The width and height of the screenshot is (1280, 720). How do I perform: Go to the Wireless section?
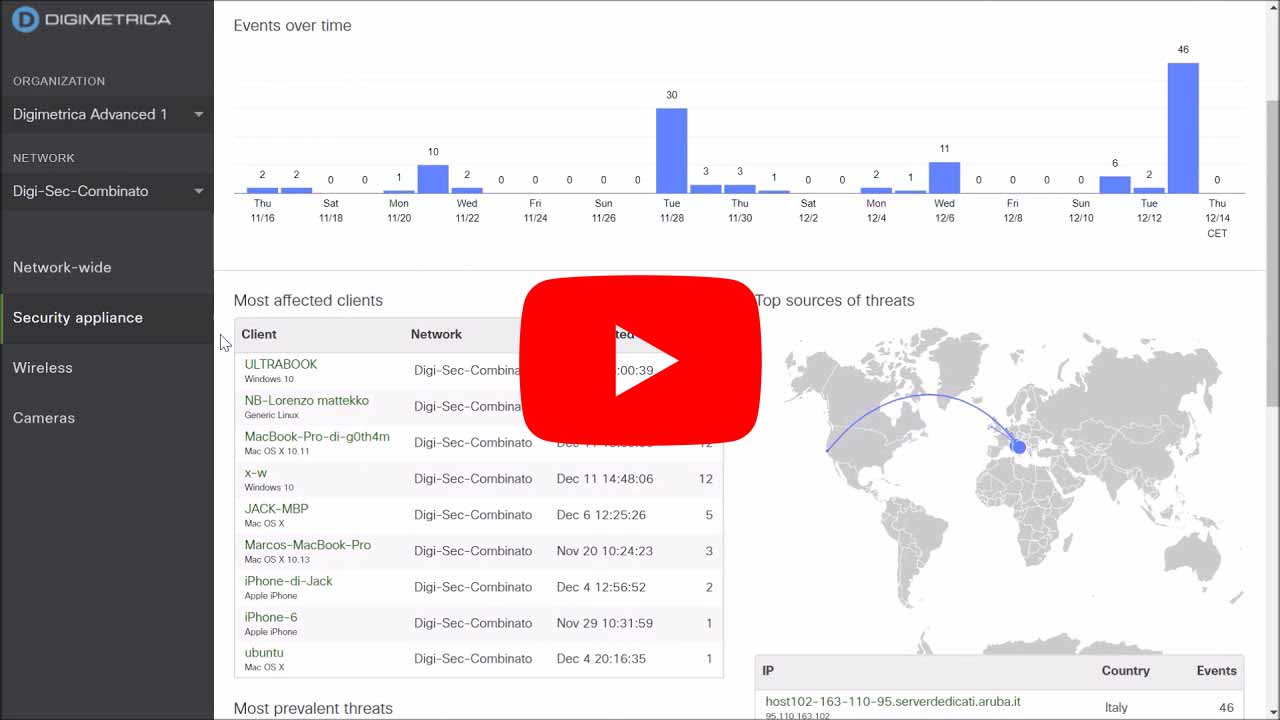43,367
